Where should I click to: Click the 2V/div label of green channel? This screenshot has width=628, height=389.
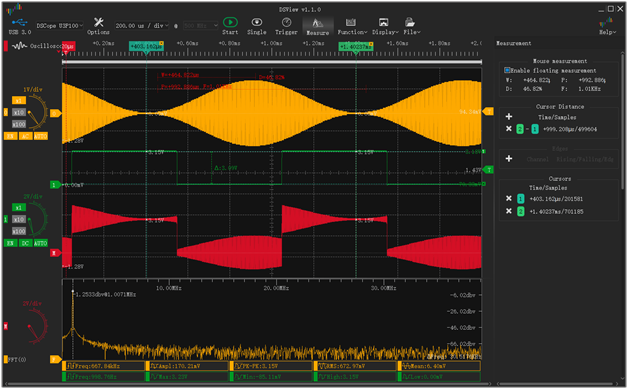[x=33, y=197]
